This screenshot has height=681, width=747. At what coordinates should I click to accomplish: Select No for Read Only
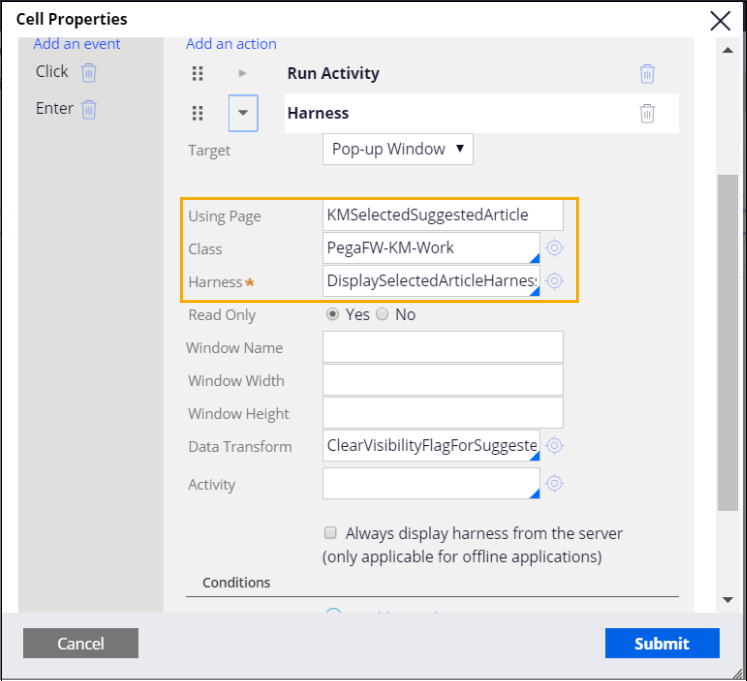(381, 315)
